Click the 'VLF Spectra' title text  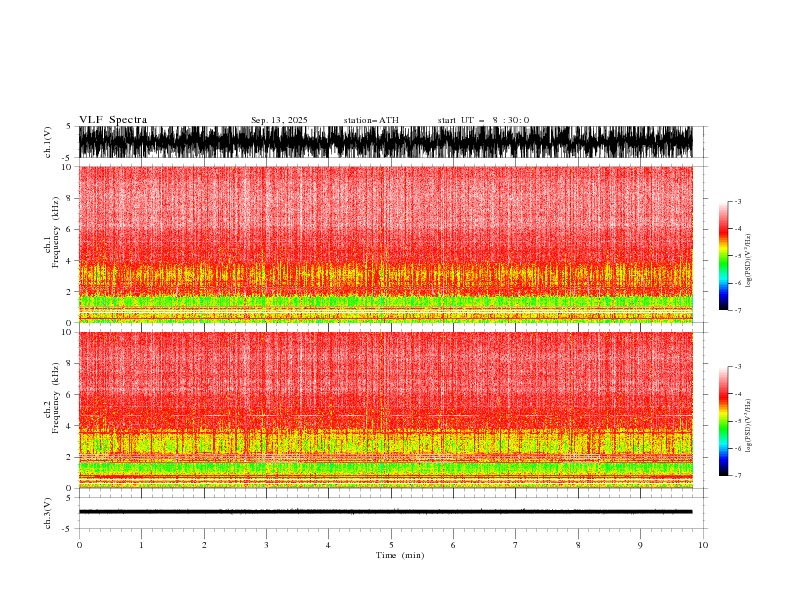(113, 120)
